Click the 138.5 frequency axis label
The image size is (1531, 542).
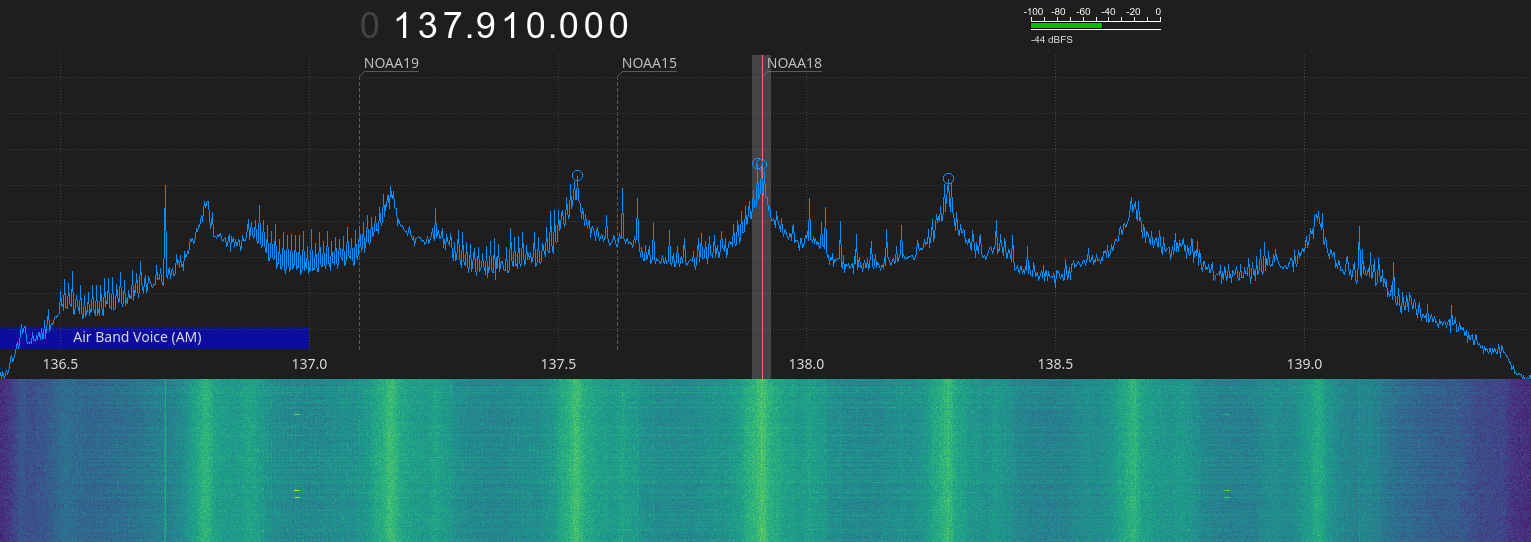click(1055, 364)
